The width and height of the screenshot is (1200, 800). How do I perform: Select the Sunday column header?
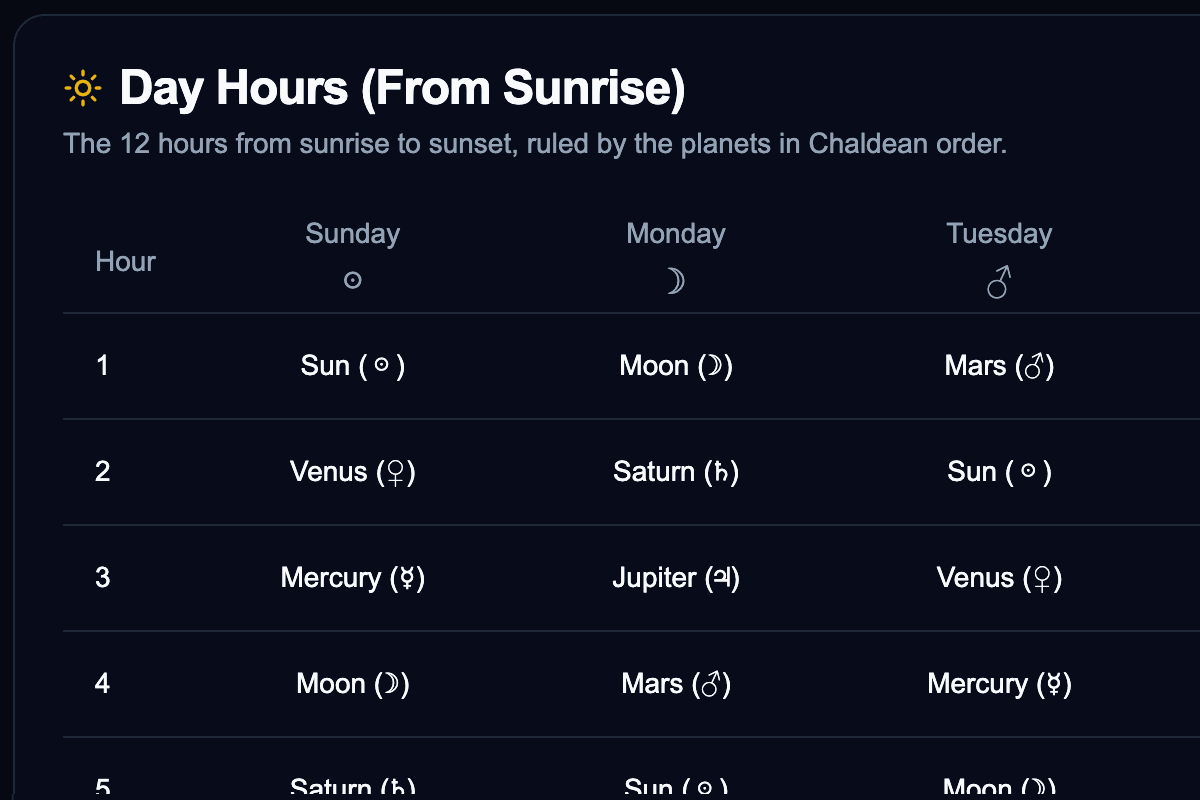352,234
